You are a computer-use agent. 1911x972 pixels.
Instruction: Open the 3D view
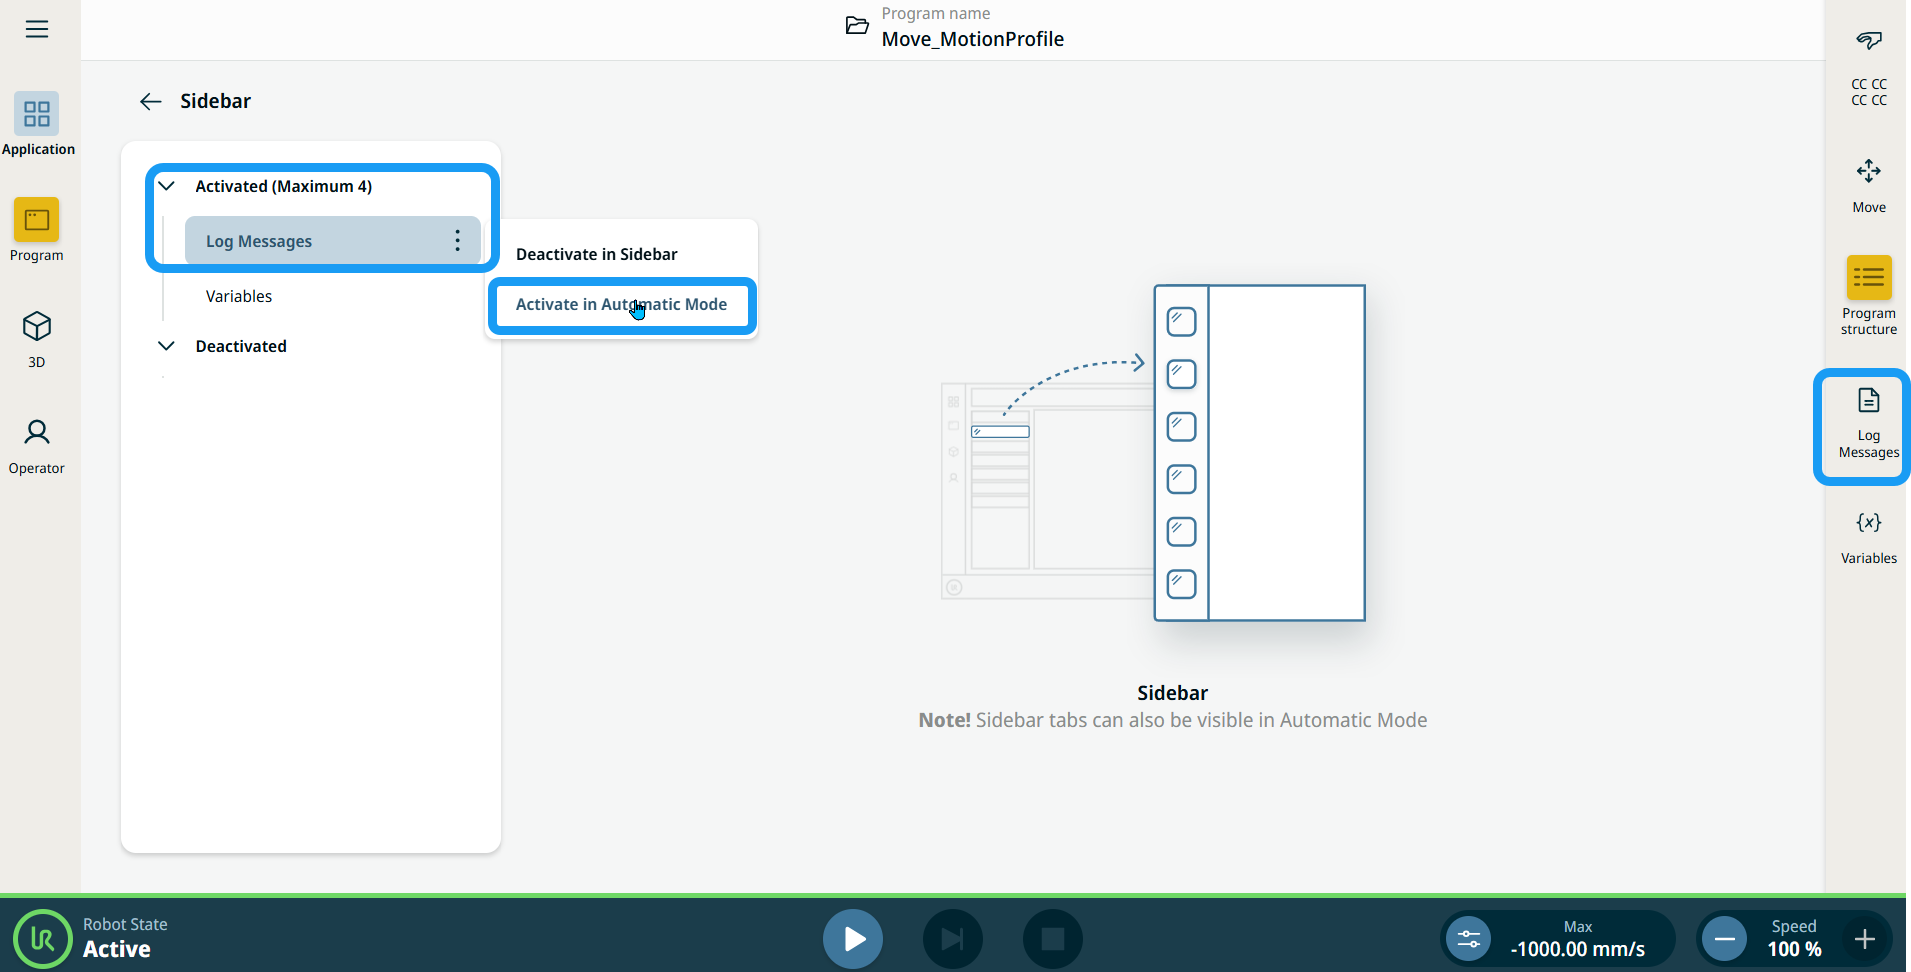37,338
